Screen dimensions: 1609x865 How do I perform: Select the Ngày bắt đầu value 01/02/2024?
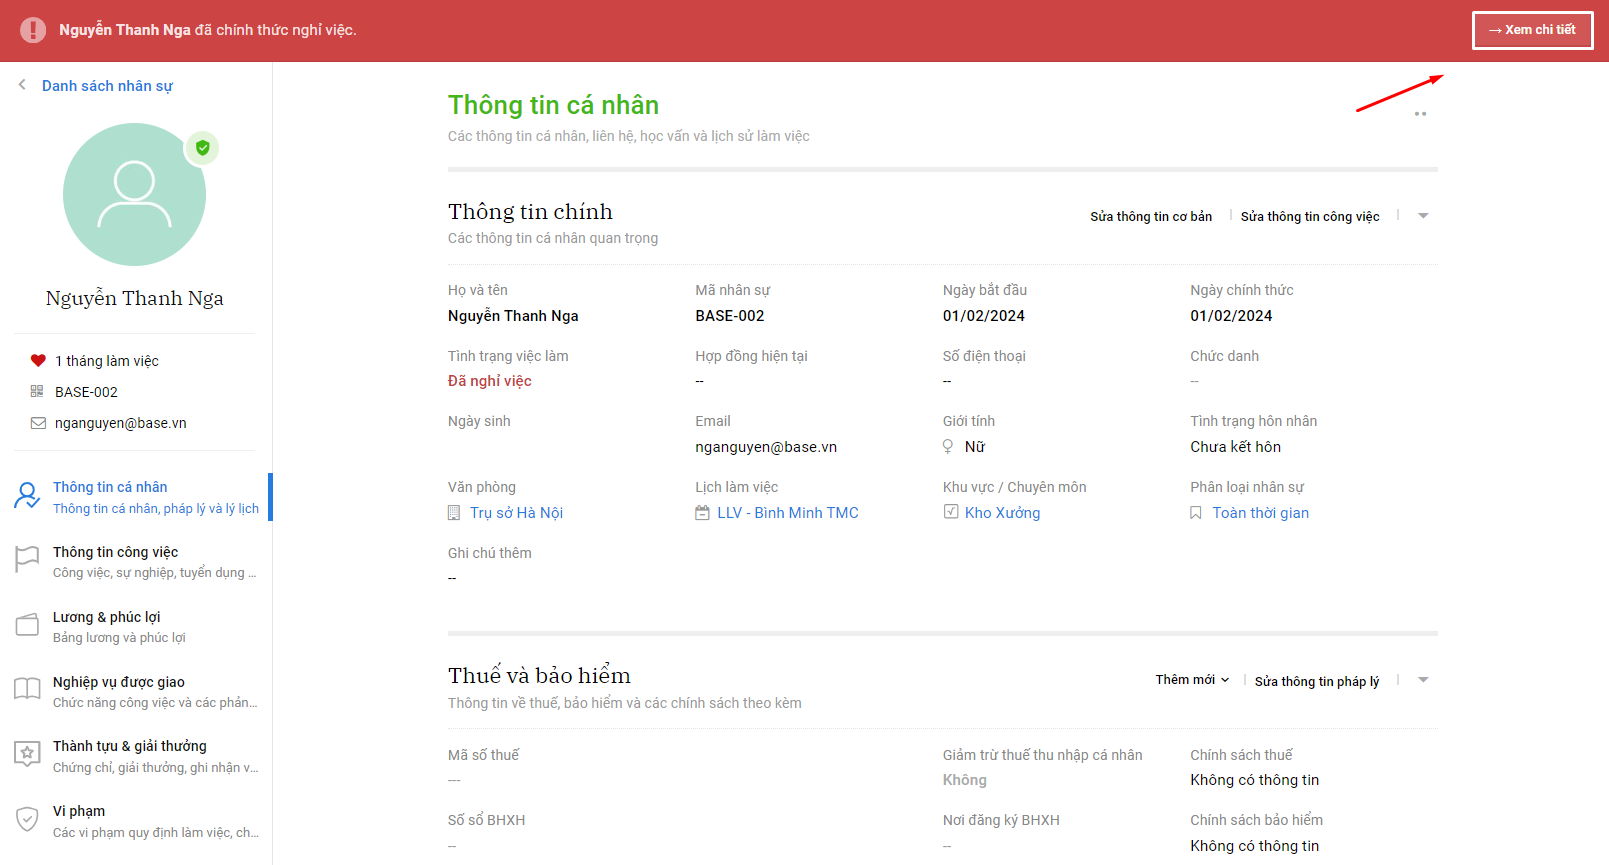coord(984,316)
